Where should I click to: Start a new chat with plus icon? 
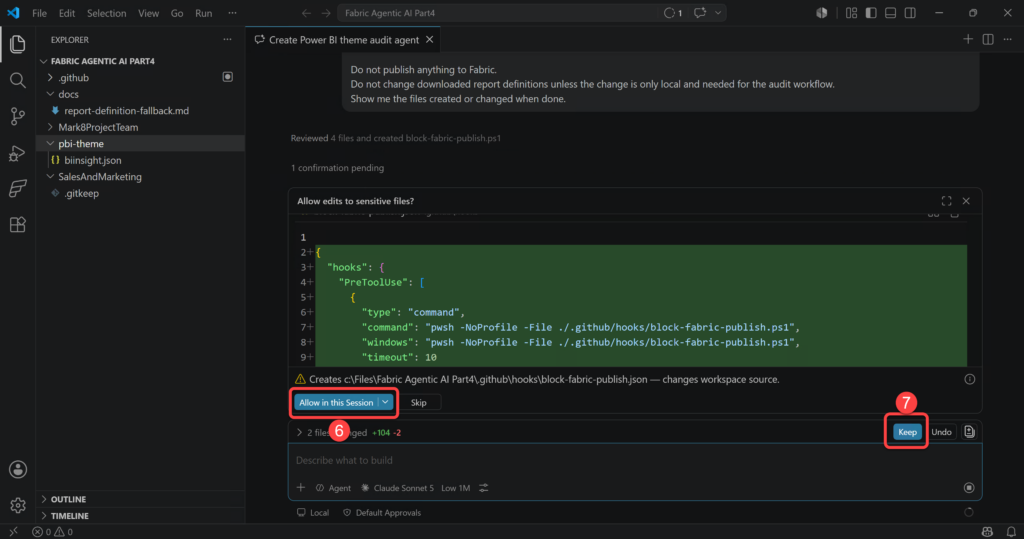coord(968,39)
